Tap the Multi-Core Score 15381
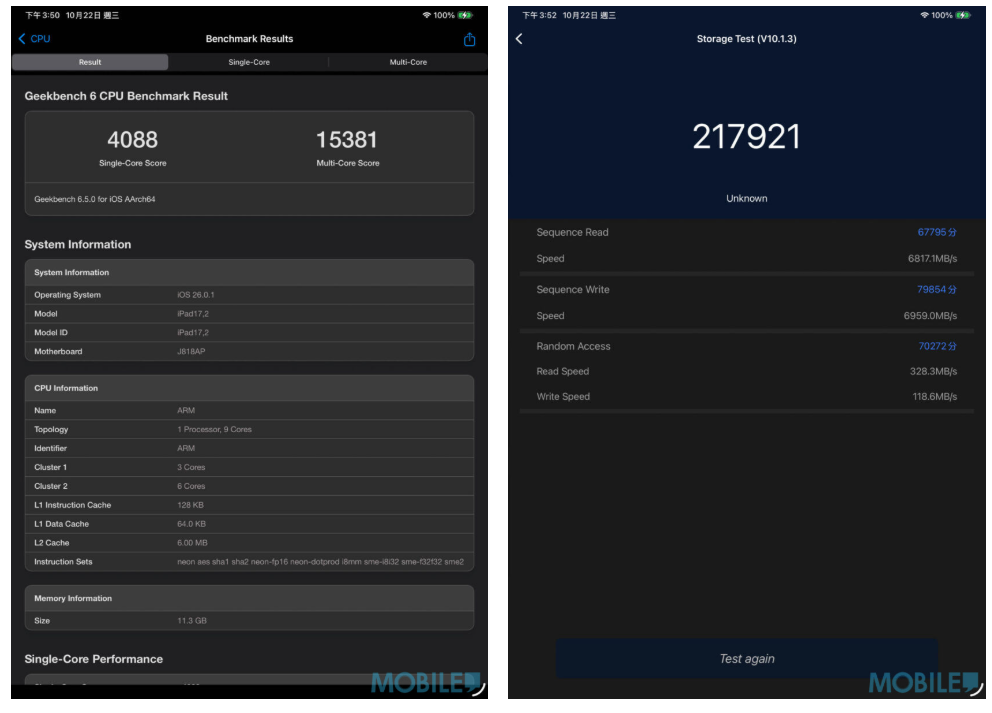Image resolution: width=992 pixels, height=713 pixels. coord(347,140)
